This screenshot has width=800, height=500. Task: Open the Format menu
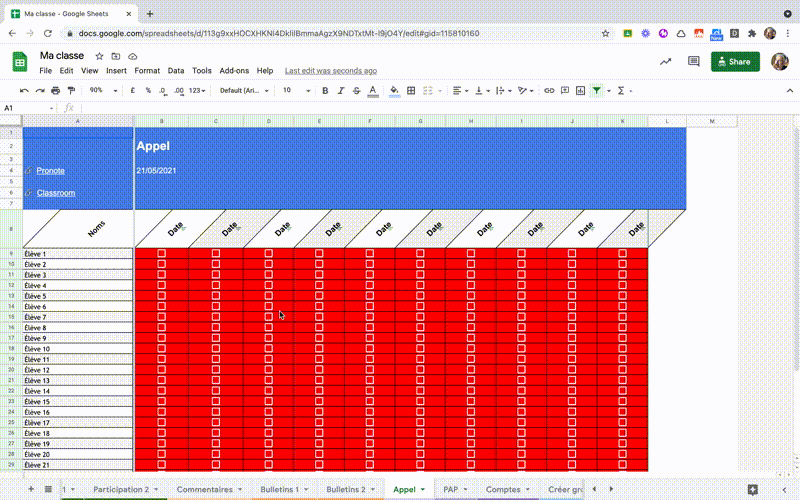[147, 70]
